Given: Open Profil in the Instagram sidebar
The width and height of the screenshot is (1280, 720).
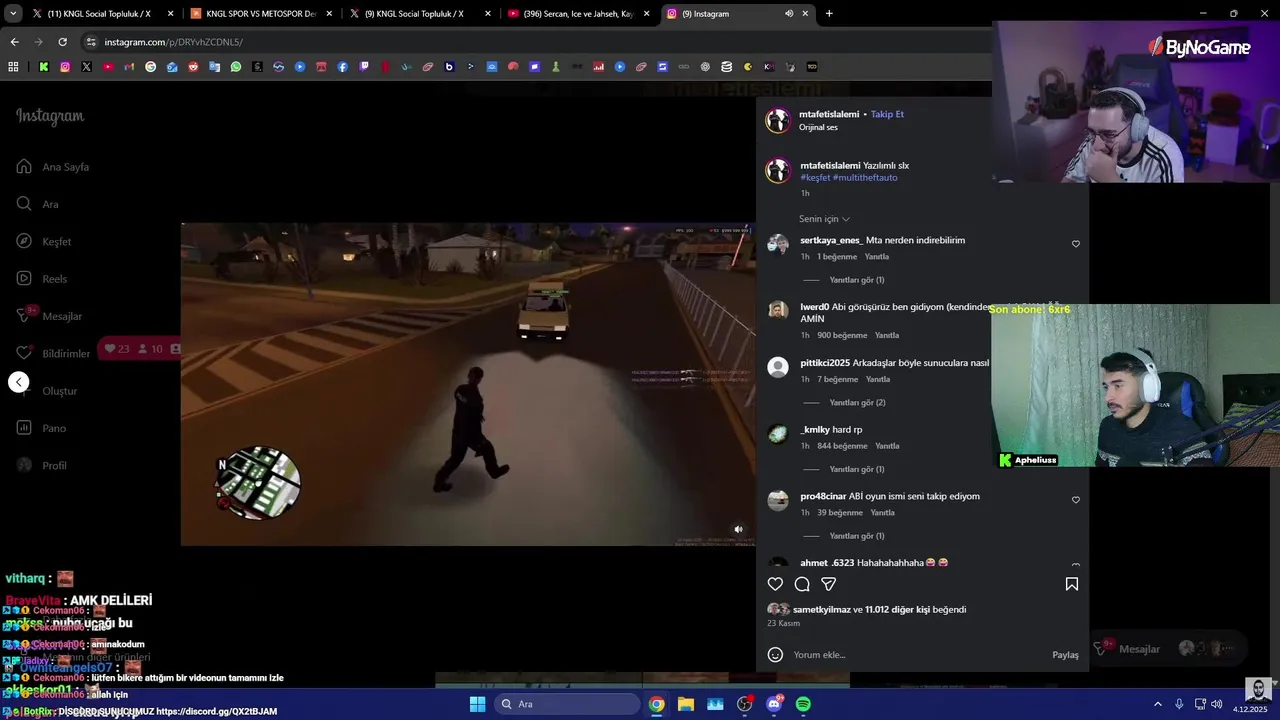Looking at the screenshot, I should tap(42, 465).
